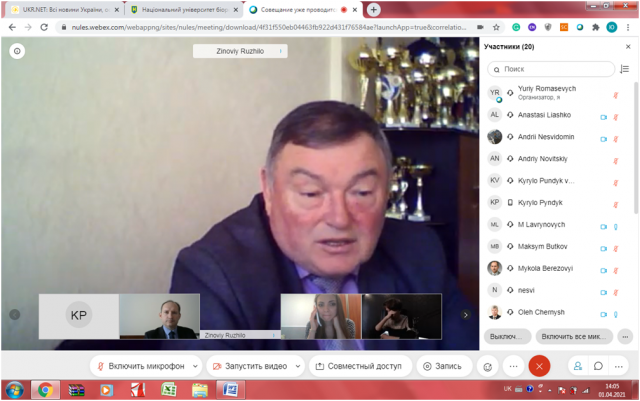Click Совместный доступ share button

[359, 366]
